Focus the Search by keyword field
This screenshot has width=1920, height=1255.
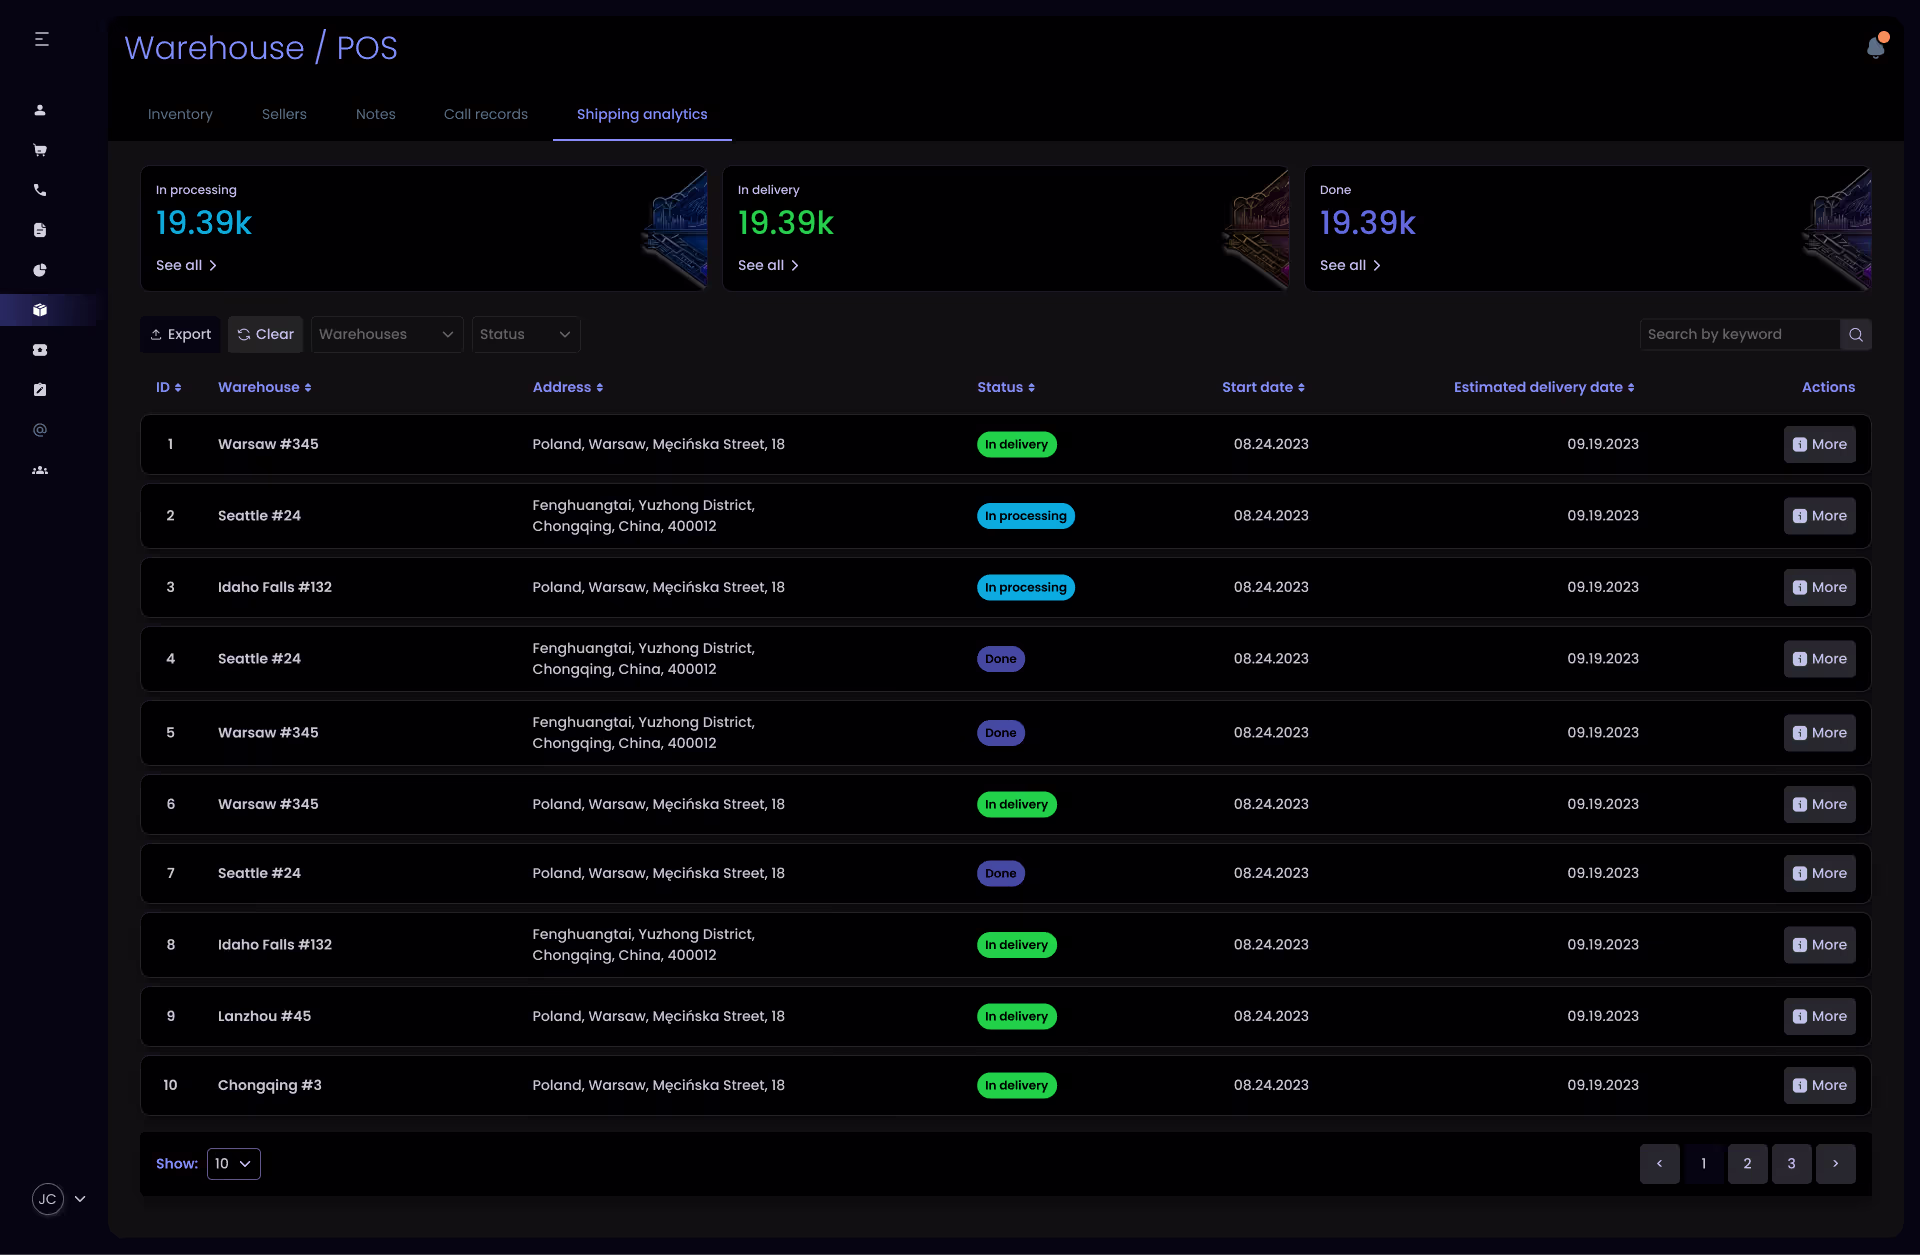point(1740,334)
